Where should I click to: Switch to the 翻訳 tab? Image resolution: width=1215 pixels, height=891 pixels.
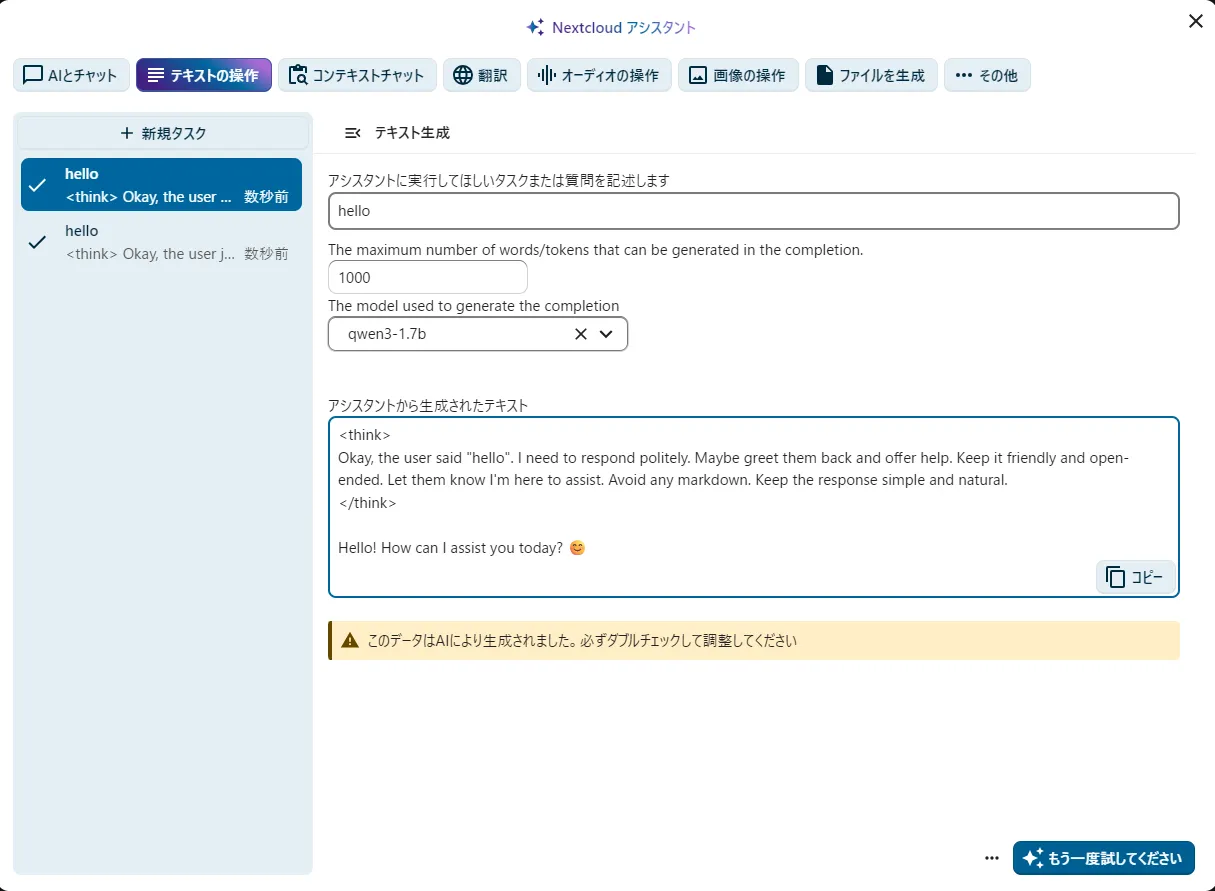(x=481, y=75)
